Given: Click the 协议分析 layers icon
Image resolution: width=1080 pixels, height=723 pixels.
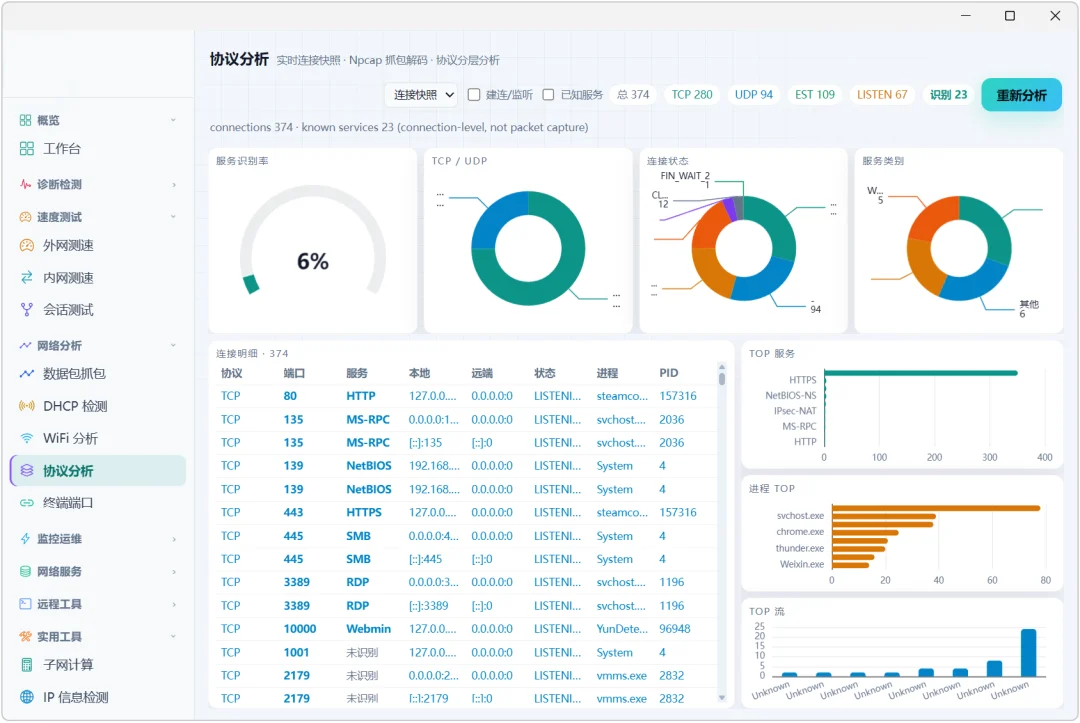Looking at the screenshot, I should (x=27, y=471).
